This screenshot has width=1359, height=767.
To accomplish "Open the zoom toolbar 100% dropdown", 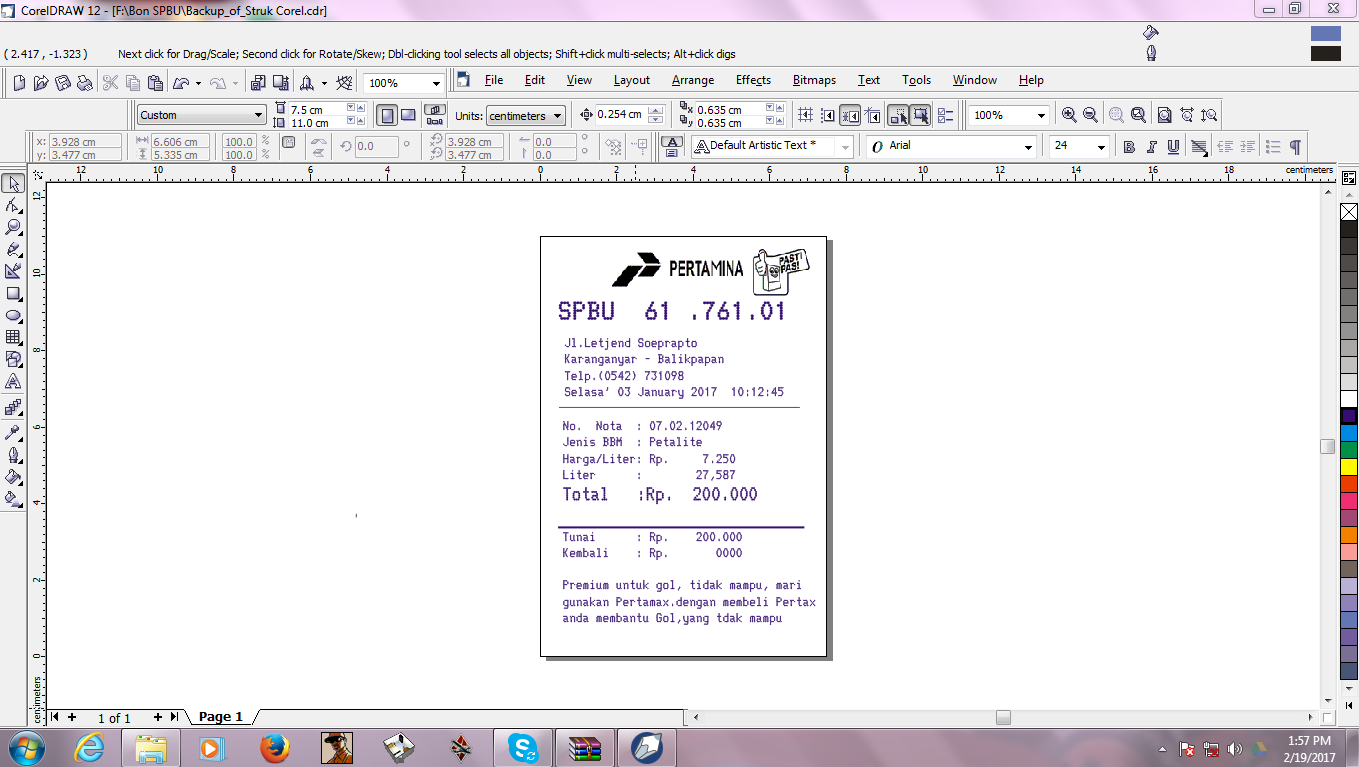I will pyautogui.click(x=1043, y=115).
